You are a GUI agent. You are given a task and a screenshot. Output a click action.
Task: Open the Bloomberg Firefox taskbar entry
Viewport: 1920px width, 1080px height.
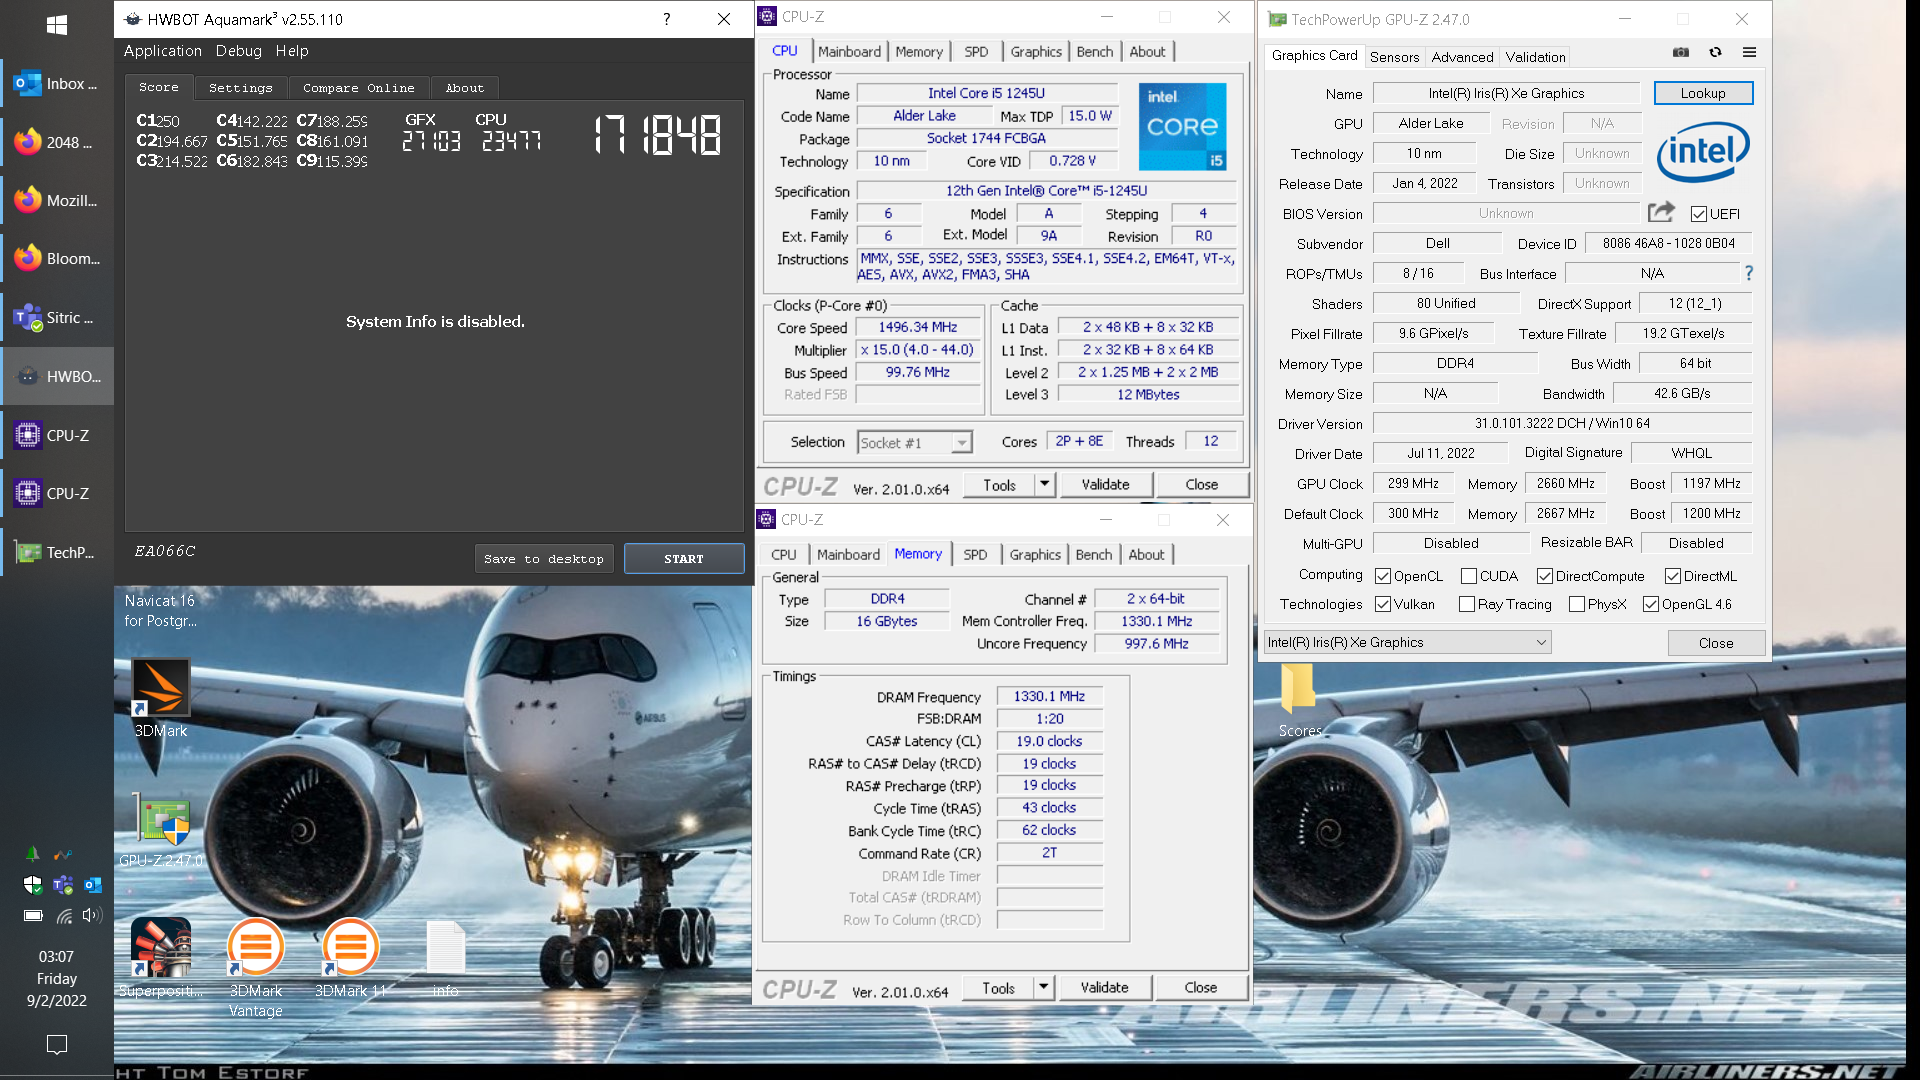tap(57, 258)
